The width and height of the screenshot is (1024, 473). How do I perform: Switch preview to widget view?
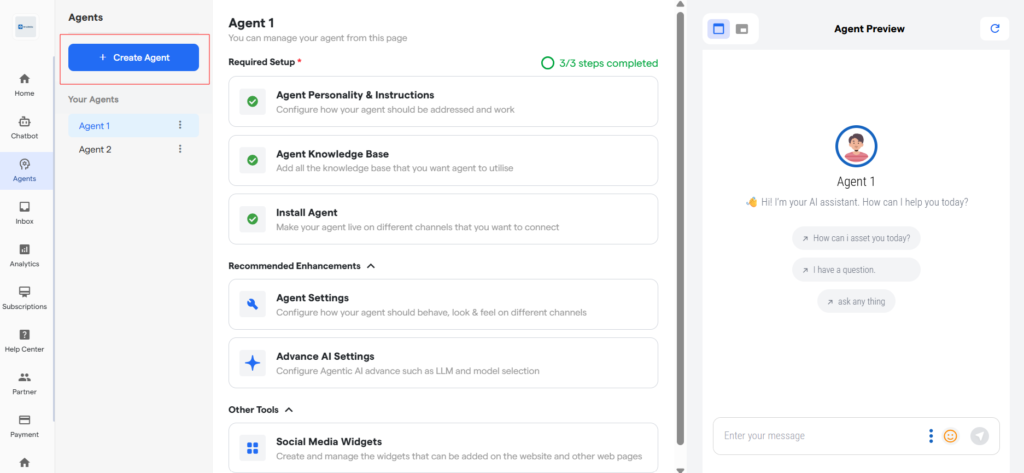(742, 29)
